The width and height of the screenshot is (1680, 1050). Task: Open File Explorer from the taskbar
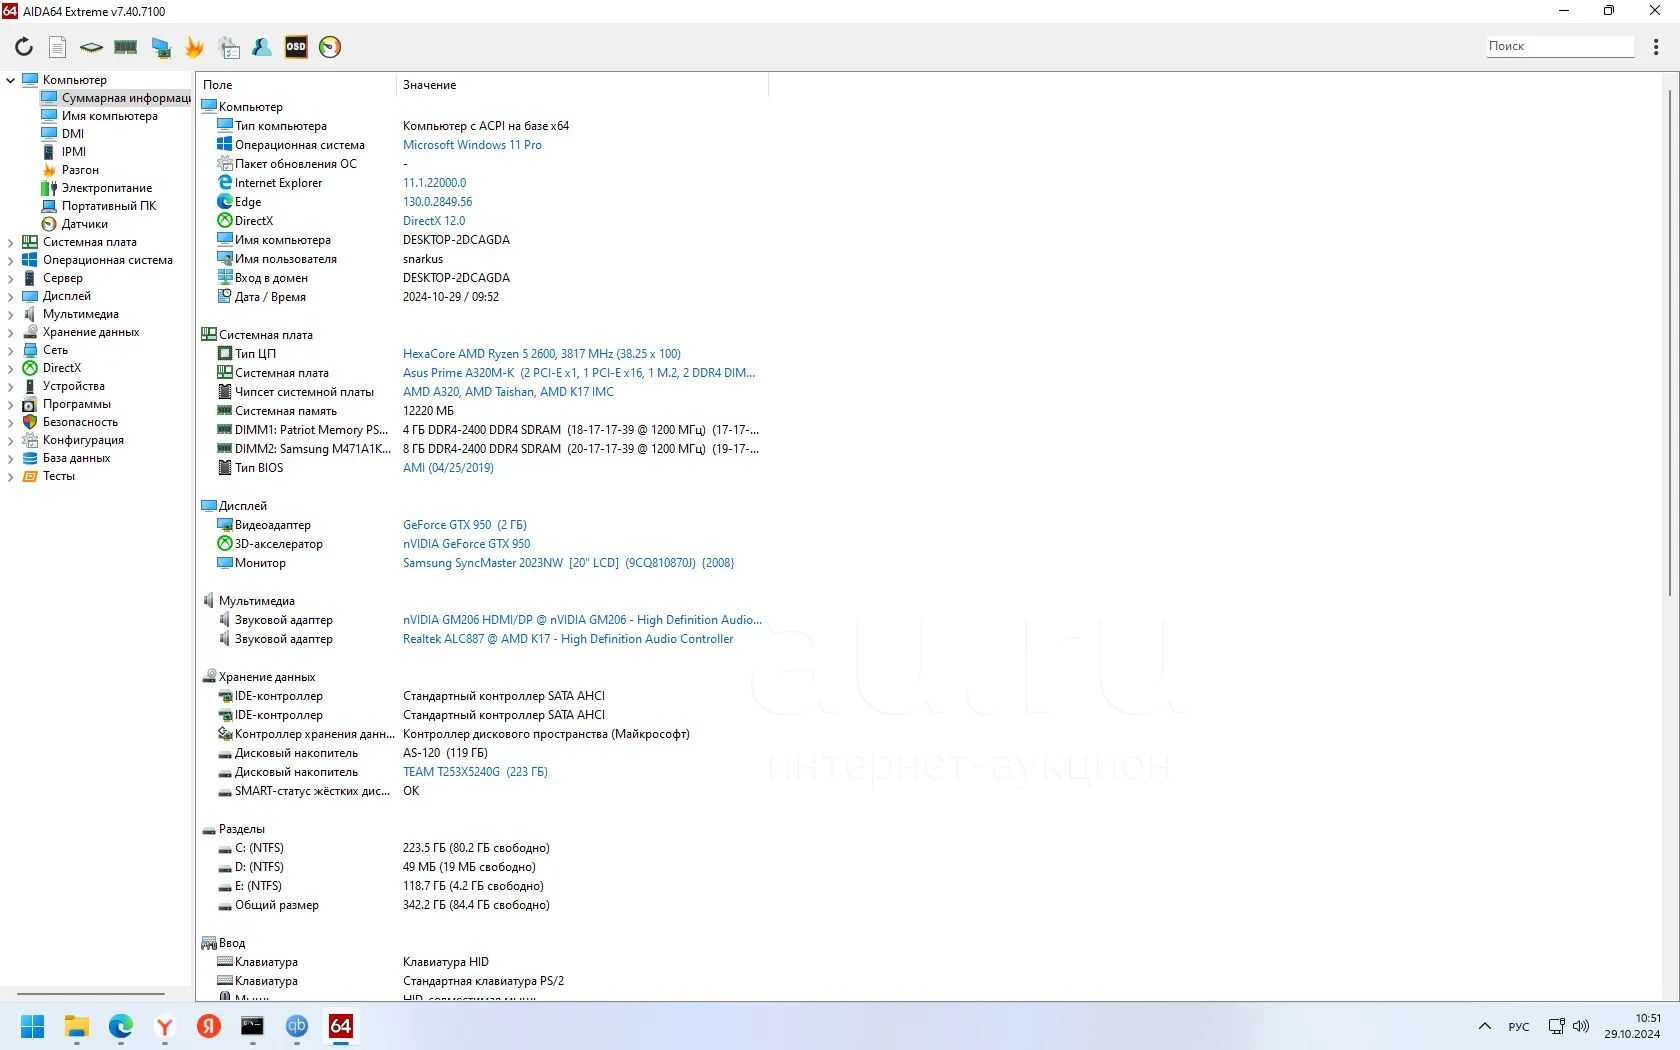coord(77,1026)
